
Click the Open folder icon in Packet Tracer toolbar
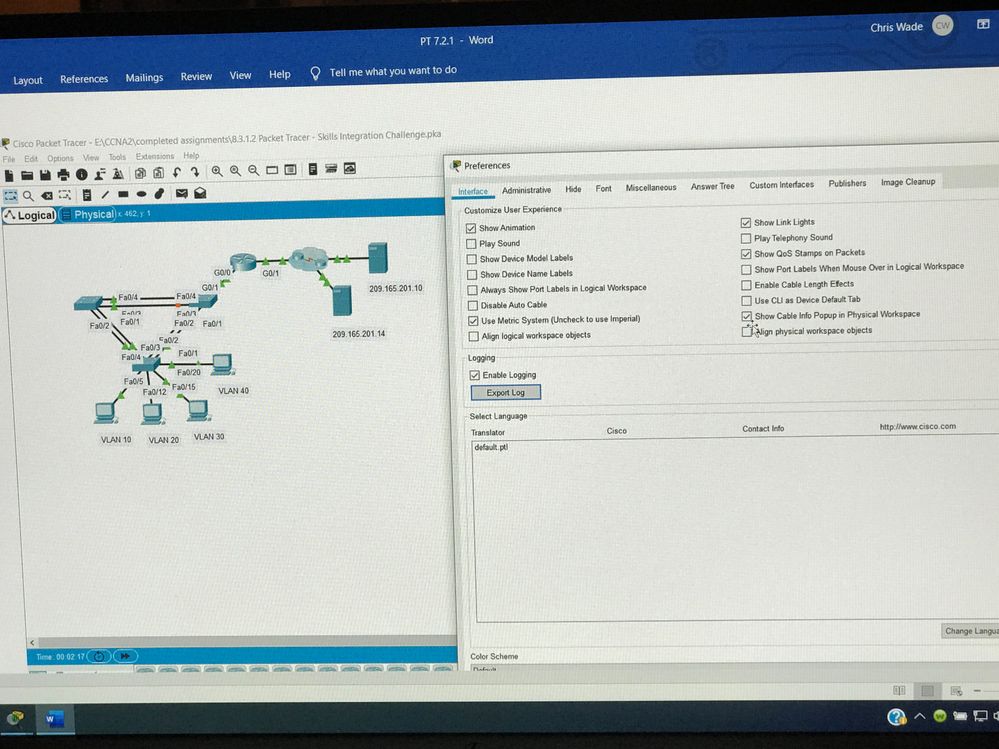coord(27,175)
